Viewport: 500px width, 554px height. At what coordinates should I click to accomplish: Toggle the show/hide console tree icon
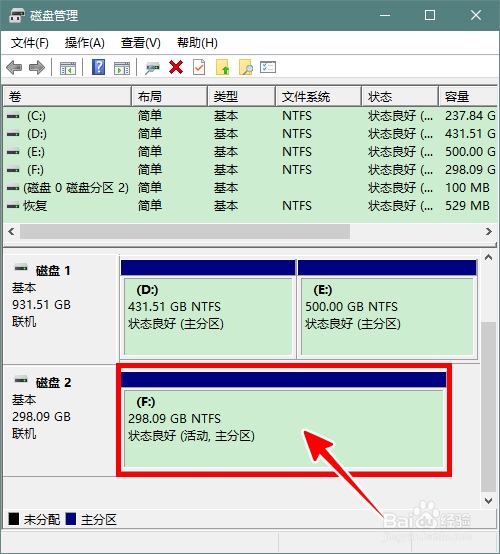click(67, 68)
